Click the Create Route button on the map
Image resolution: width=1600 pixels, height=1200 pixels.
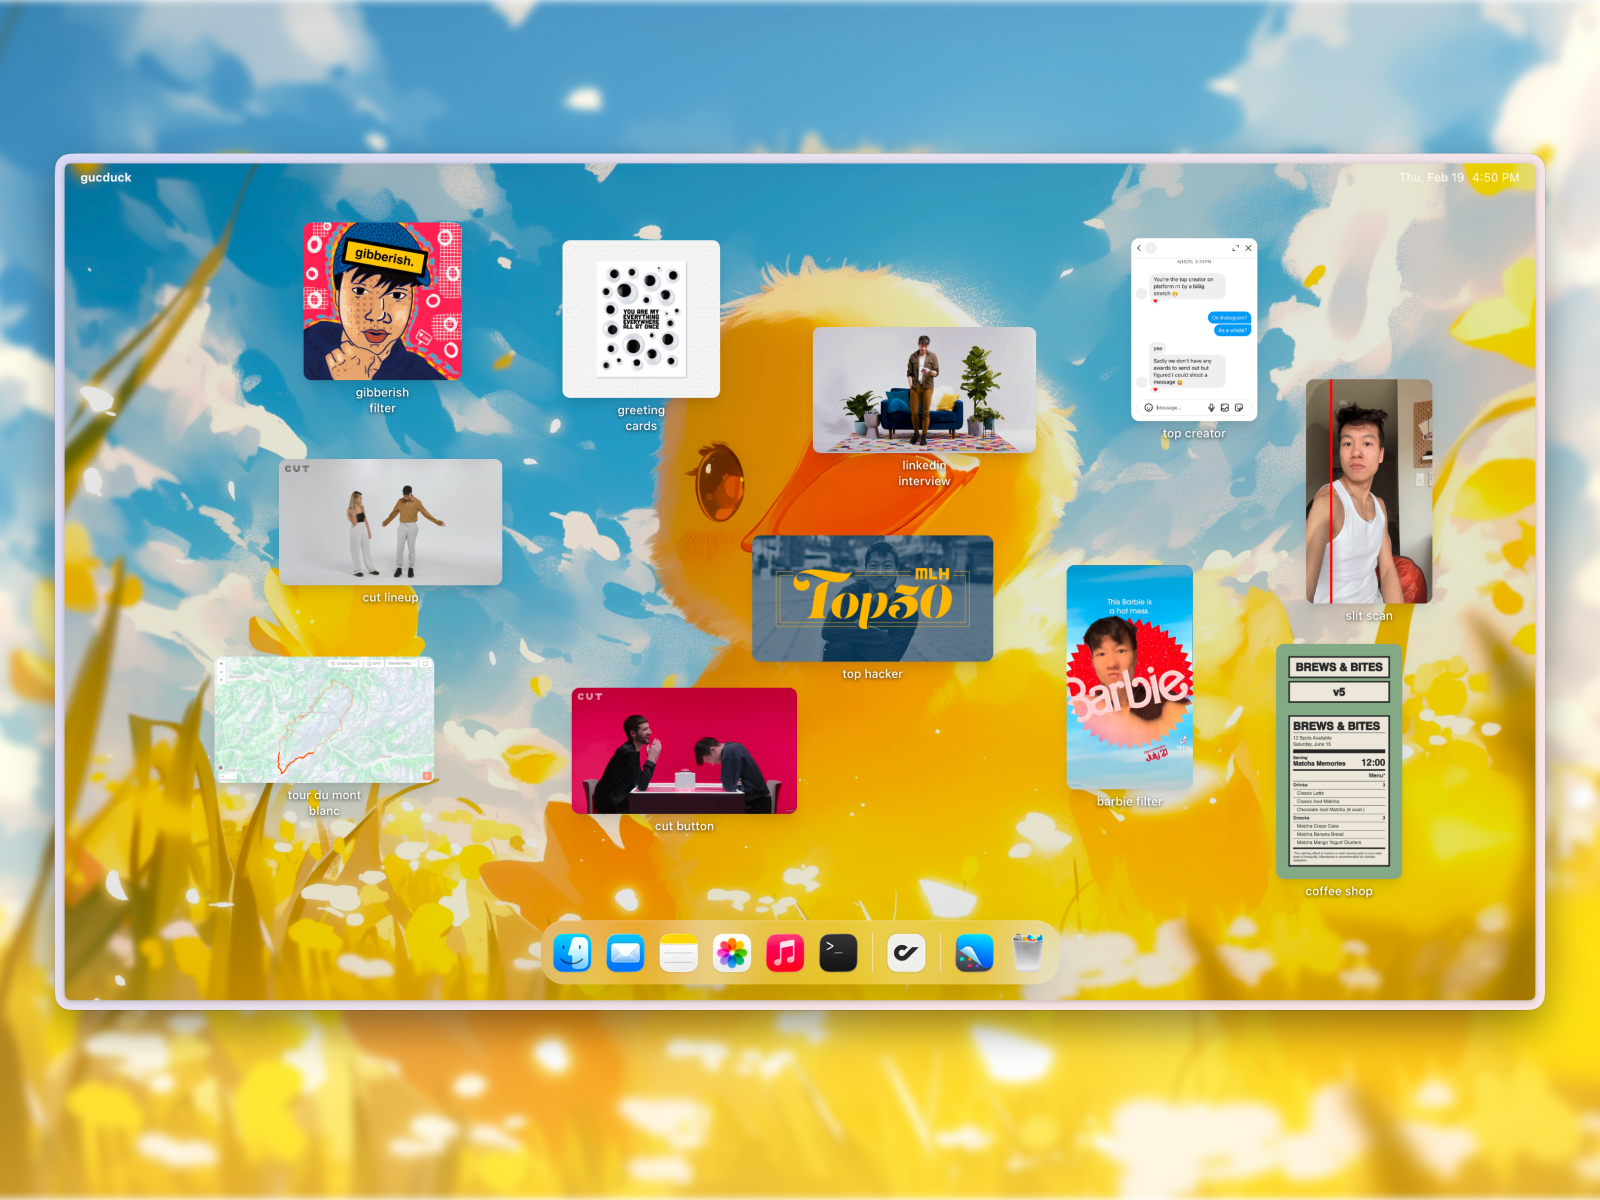pos(346,663)
